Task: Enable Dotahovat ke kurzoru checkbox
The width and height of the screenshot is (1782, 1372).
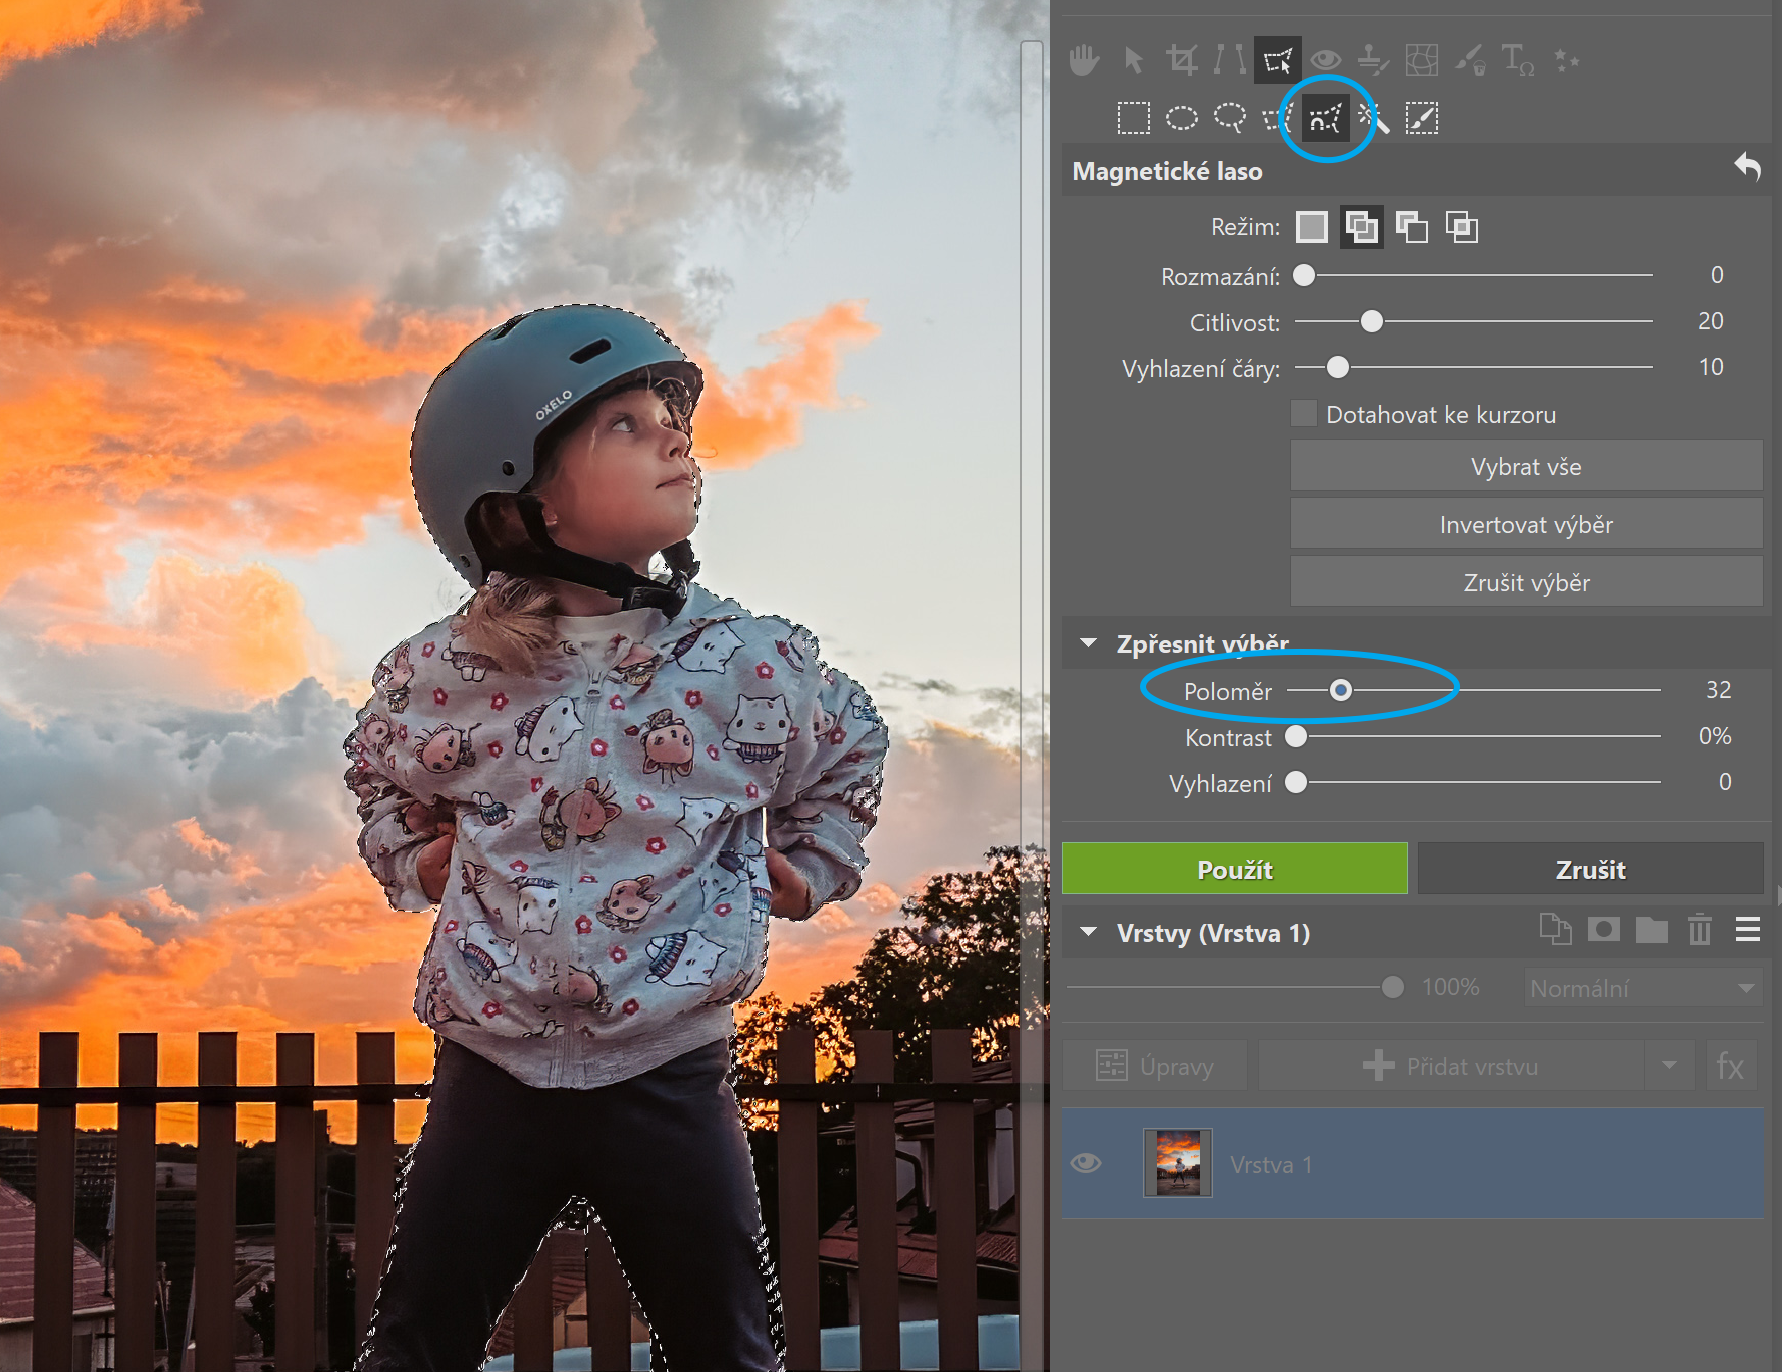Action: tap(1304, 414)
